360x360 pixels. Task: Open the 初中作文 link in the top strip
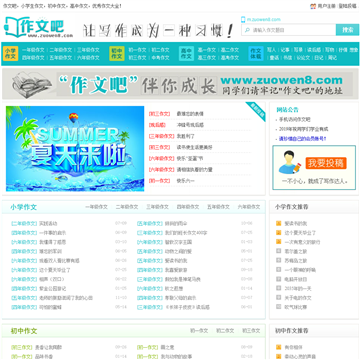(x=56, y=6)
